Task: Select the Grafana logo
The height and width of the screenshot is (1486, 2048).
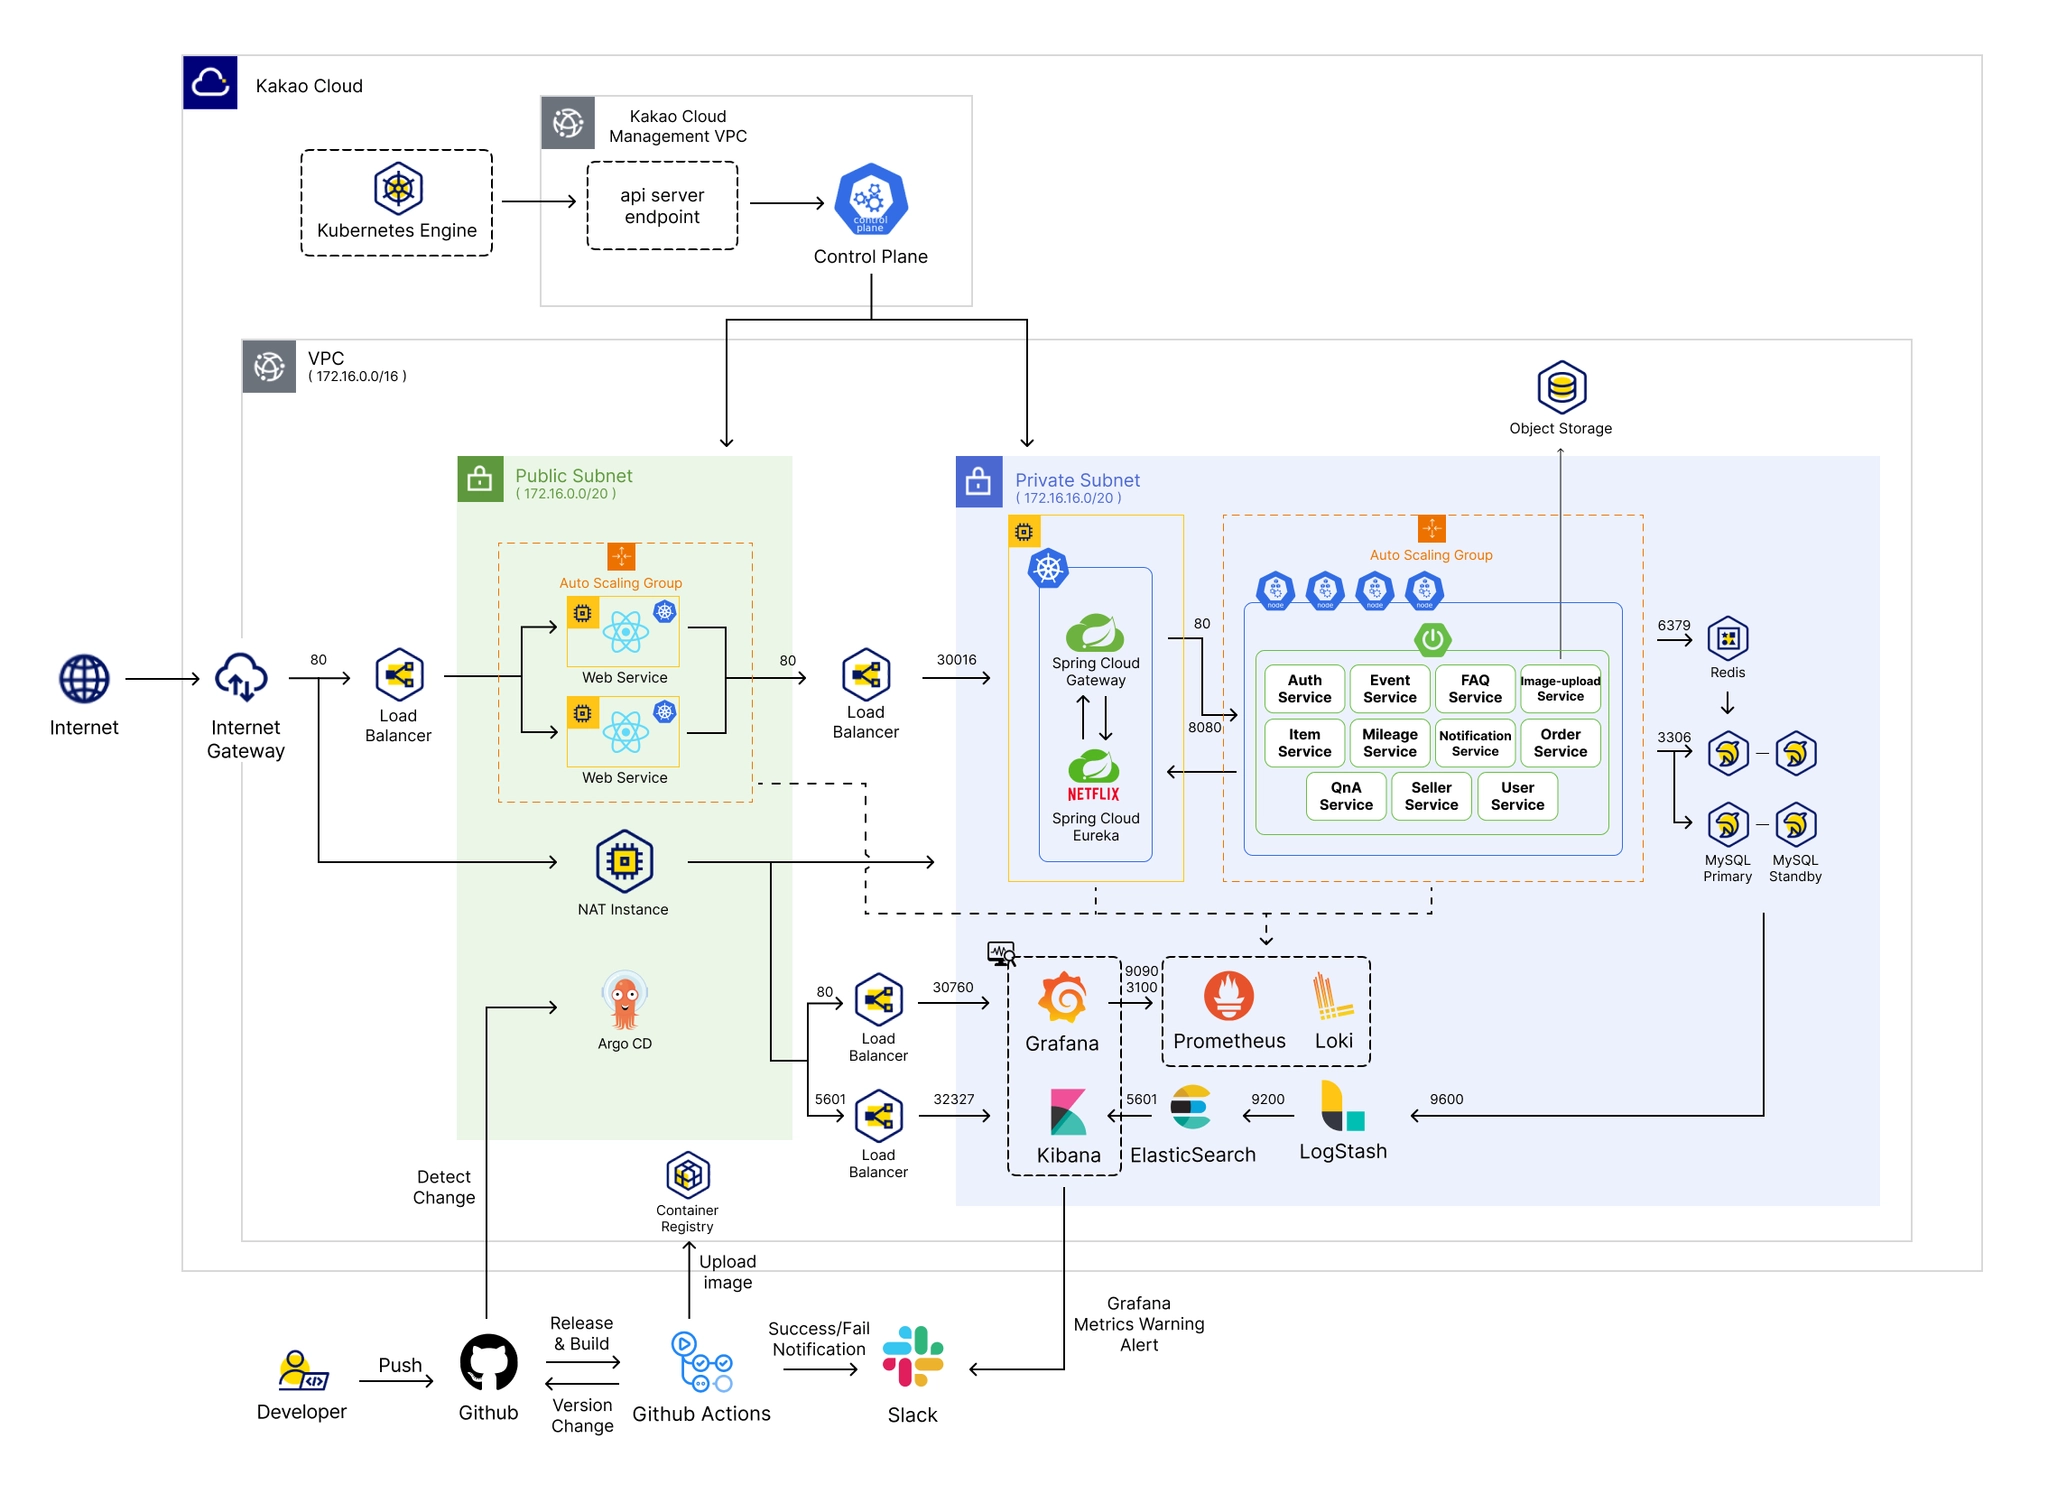Action: (1062, 997)
